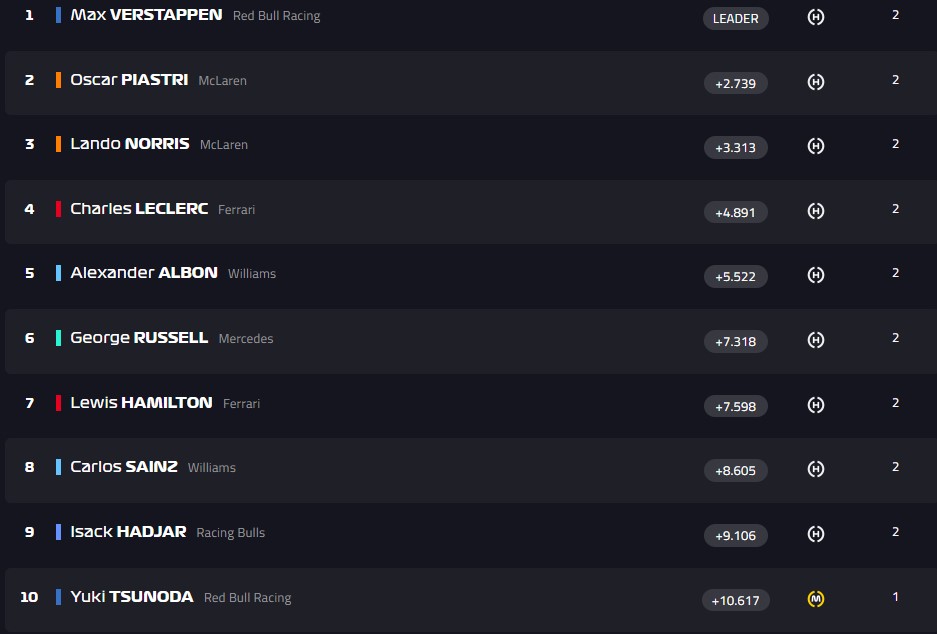
Task: Click Isack Hadjar's Racing Bulls team label
Action: tap(231, 533)
